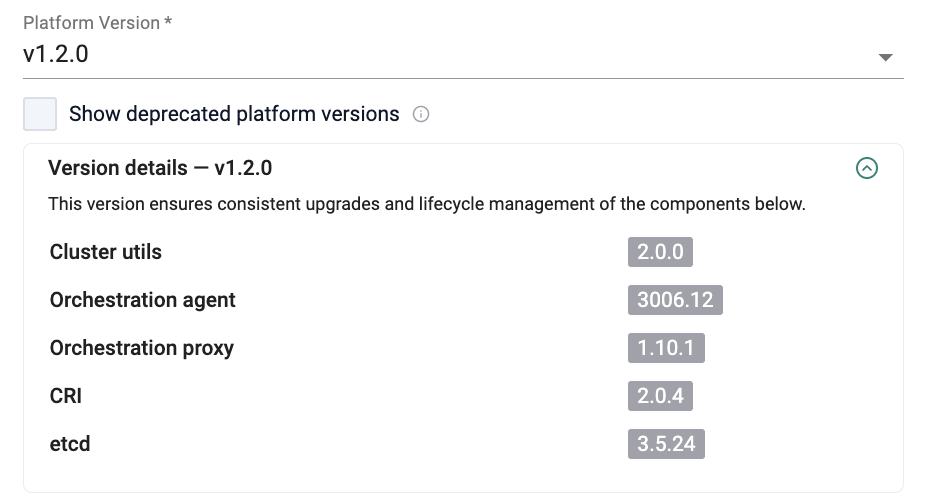Click the Cluster utils 2.0.0 version badge
The width and height of the screenshot is (928, 504).
tap(660, 252)
